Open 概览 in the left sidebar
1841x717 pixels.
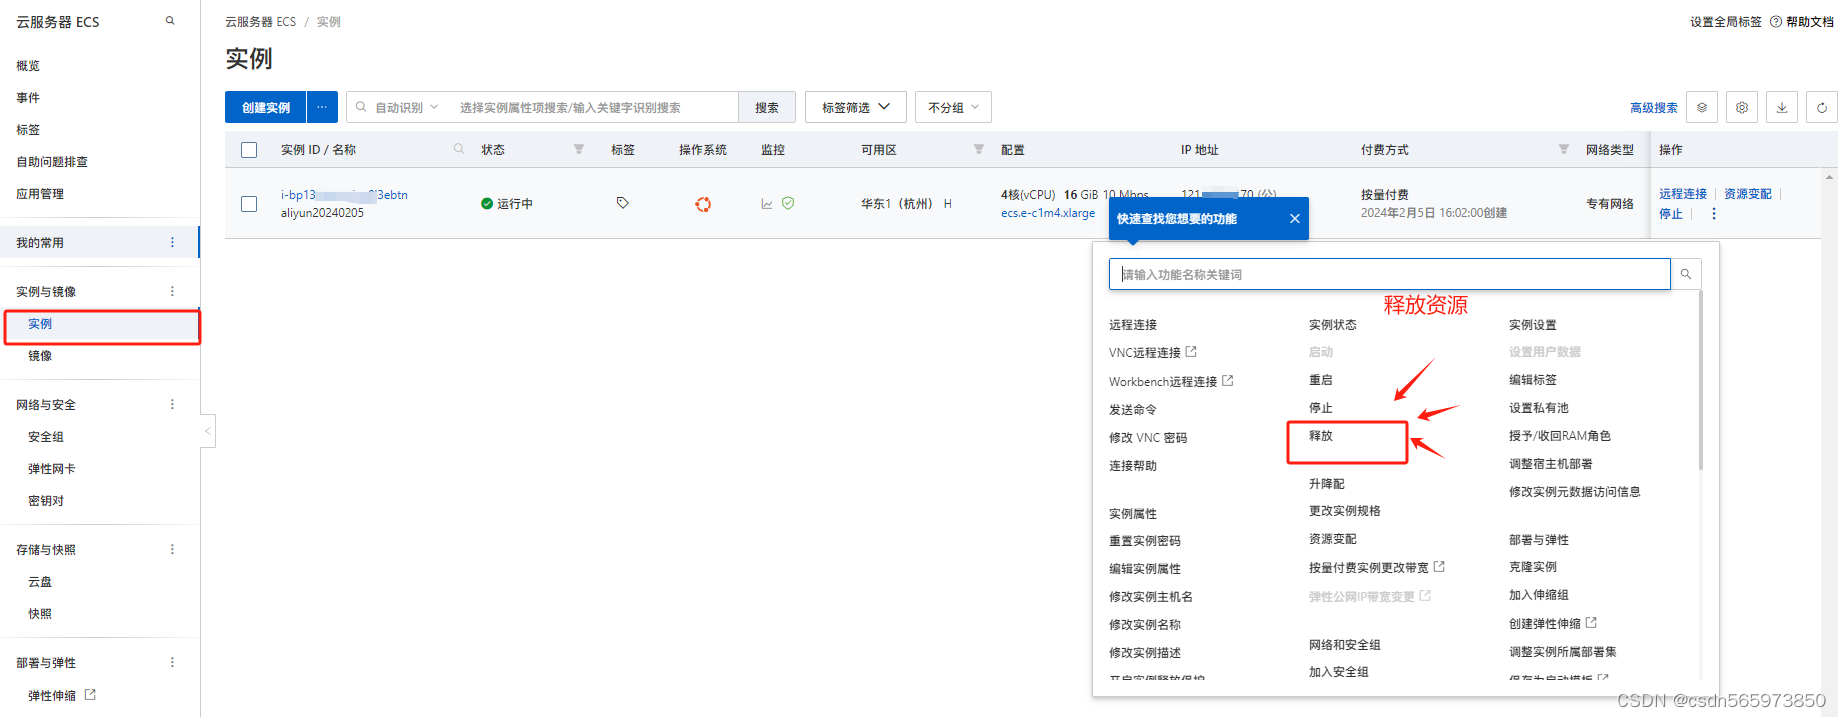28,66
